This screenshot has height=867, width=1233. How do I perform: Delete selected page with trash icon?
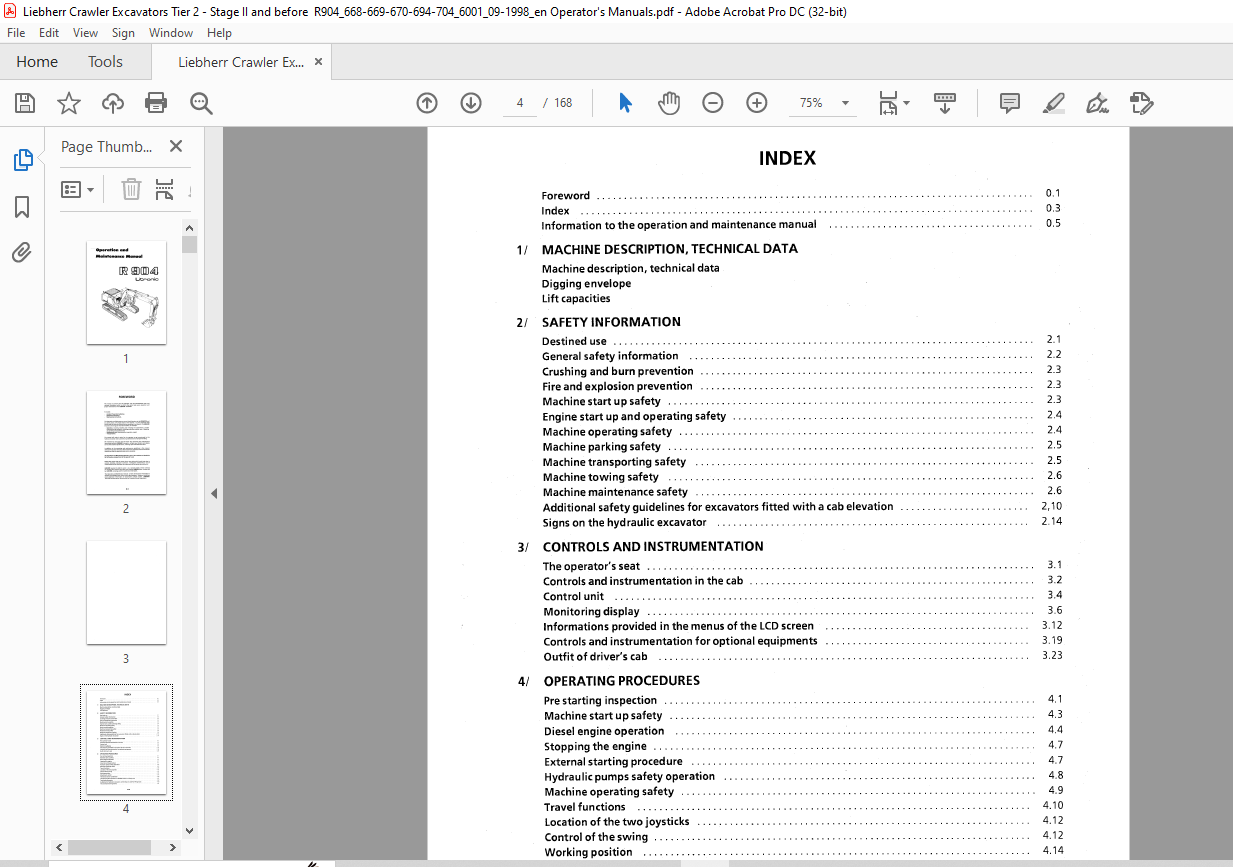(132, 189)
